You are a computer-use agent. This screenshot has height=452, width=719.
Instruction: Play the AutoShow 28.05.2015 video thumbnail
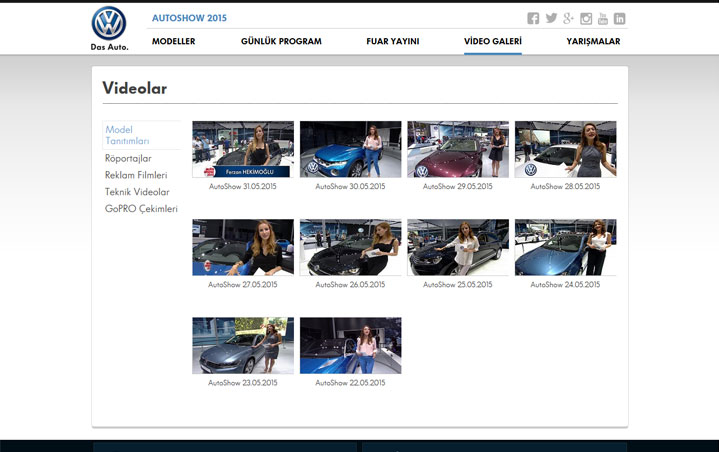[565, 149]
